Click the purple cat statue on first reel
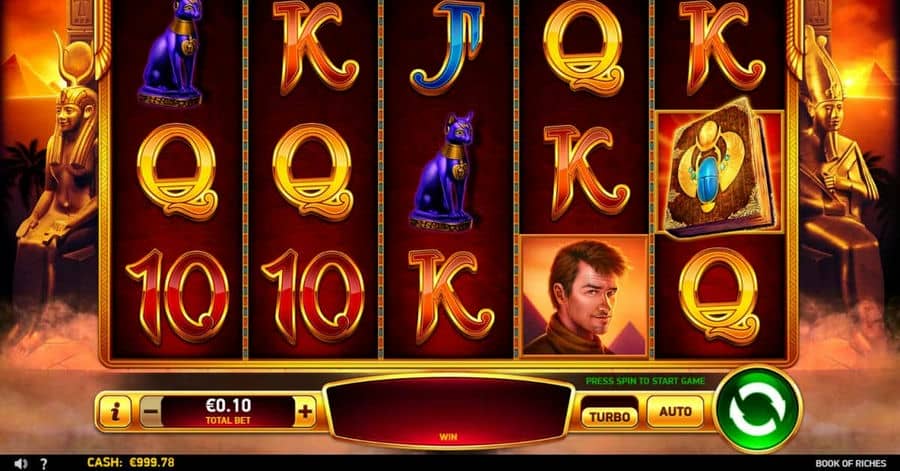Image resolution: width=900 pixels, height=471 pixels. tap(171, 53)
